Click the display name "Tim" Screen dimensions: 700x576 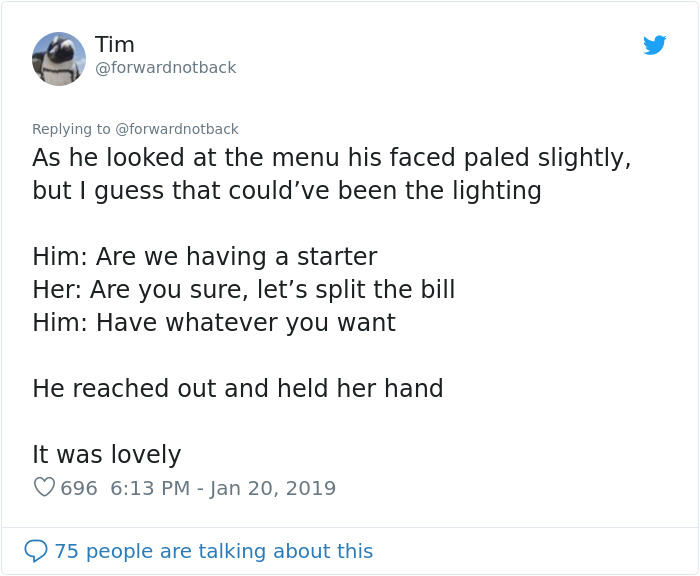115,44
